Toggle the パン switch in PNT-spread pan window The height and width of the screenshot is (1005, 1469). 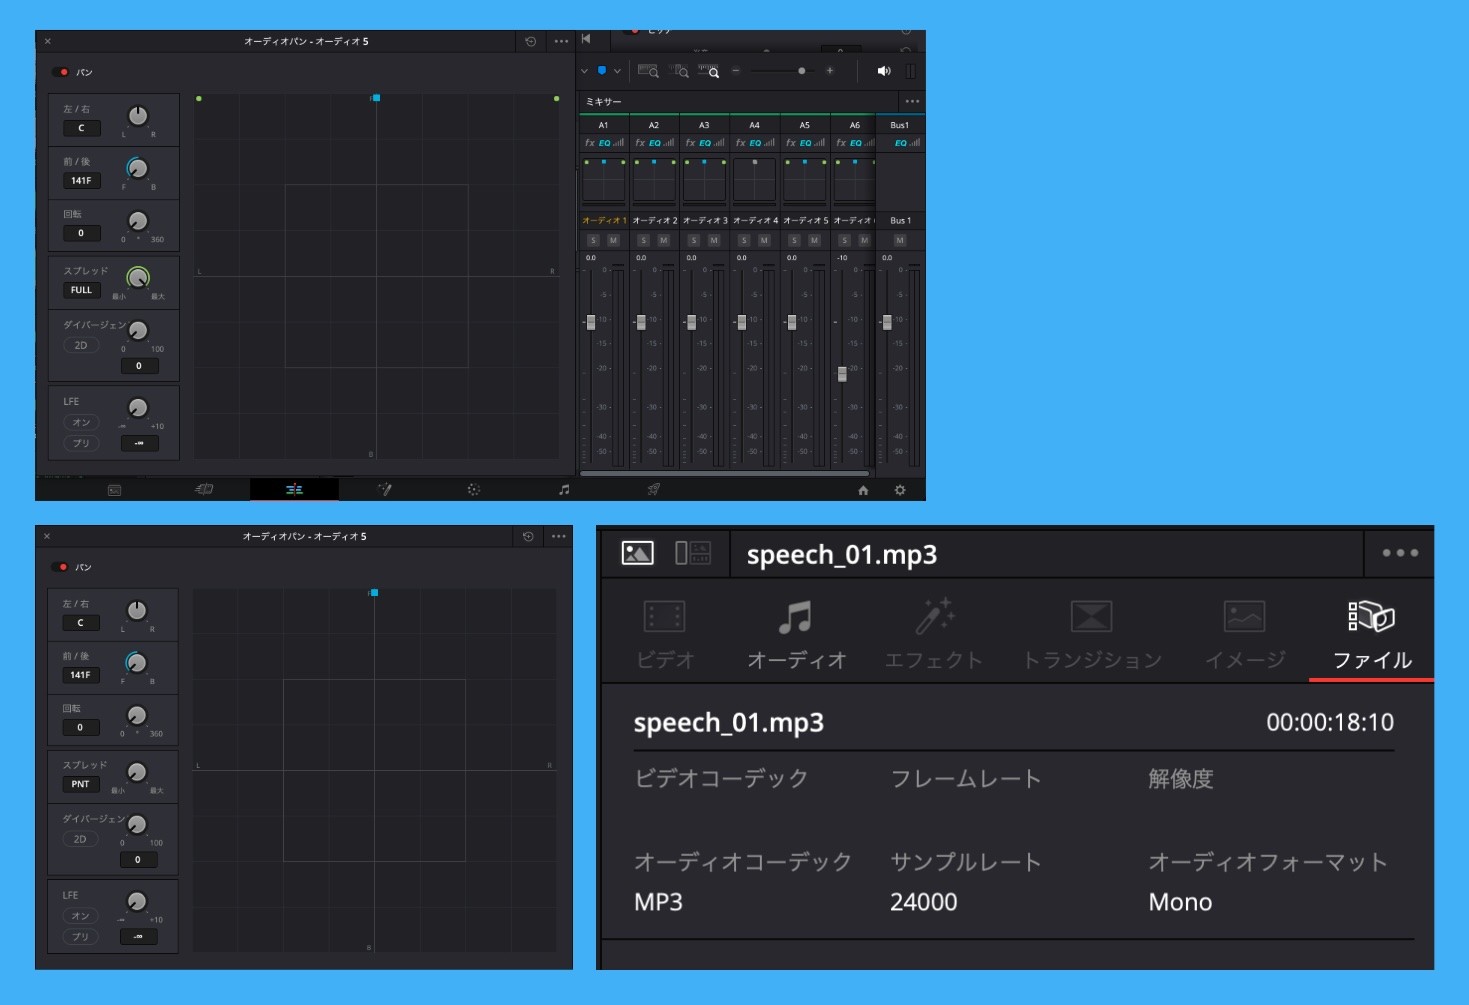click(60, 567)
